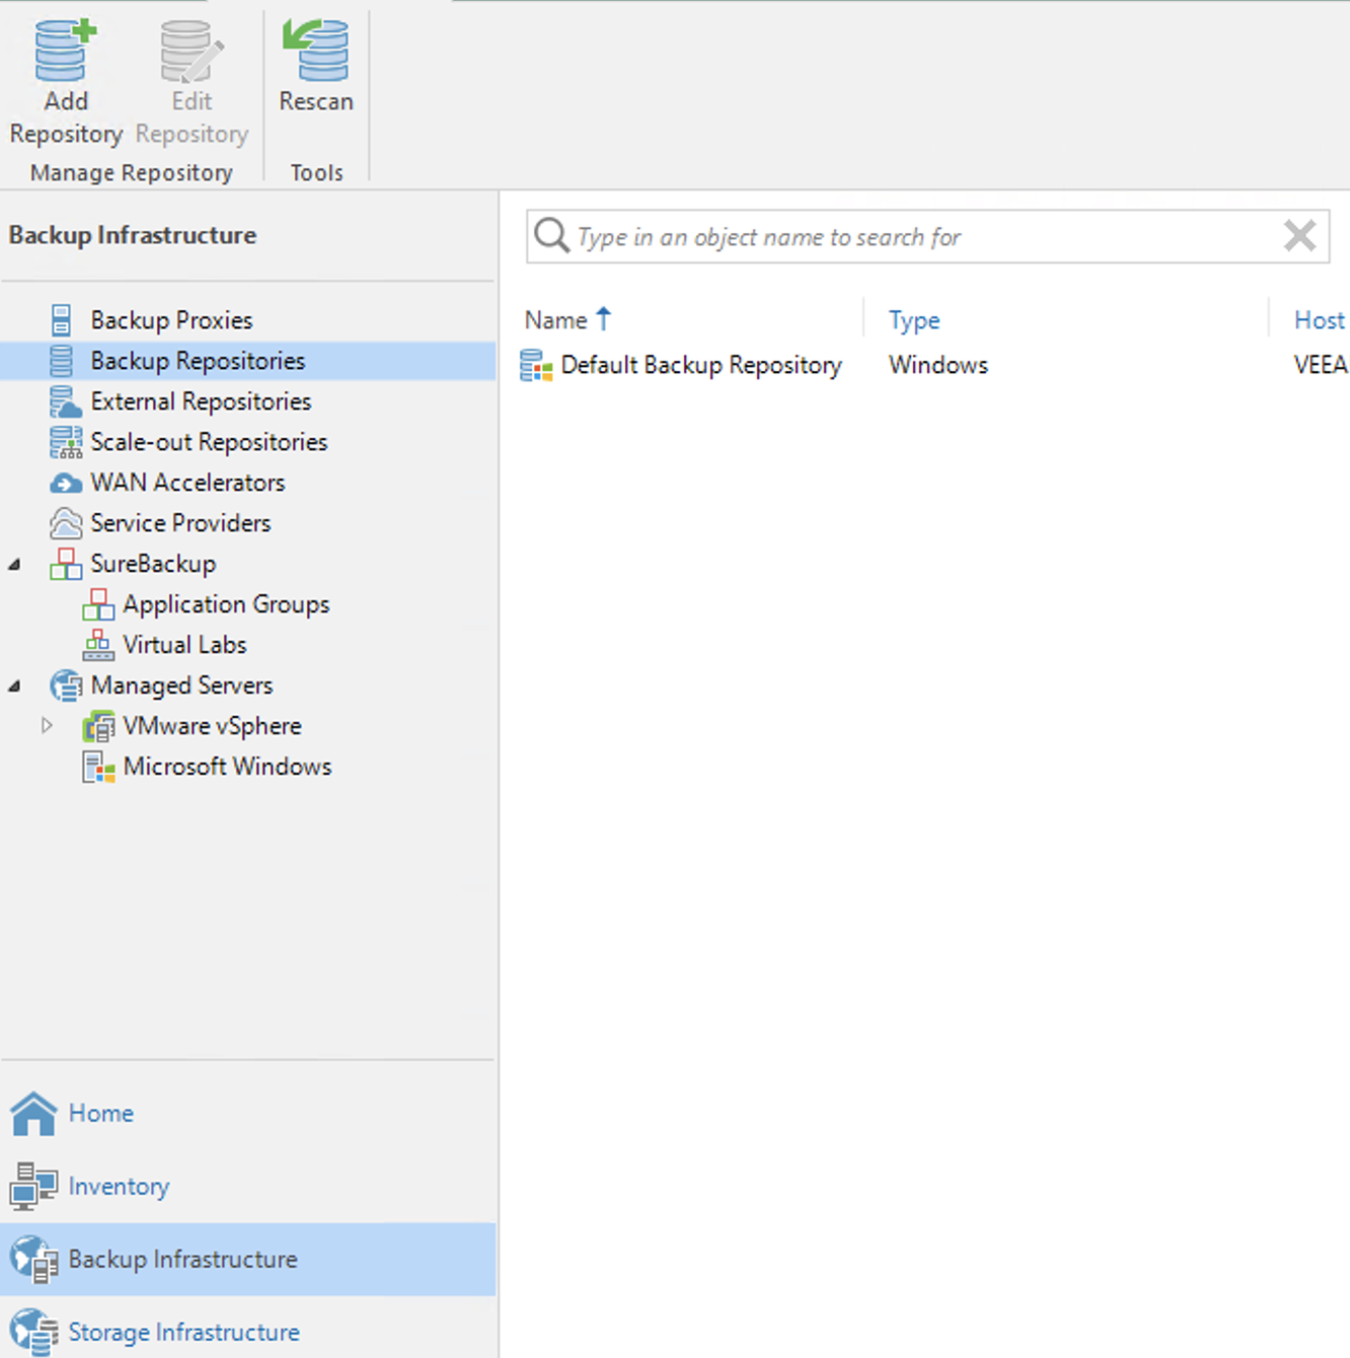Sort list by Host column
The width and height of the screenshot is (1350, 1358).
click(1319, 320)
